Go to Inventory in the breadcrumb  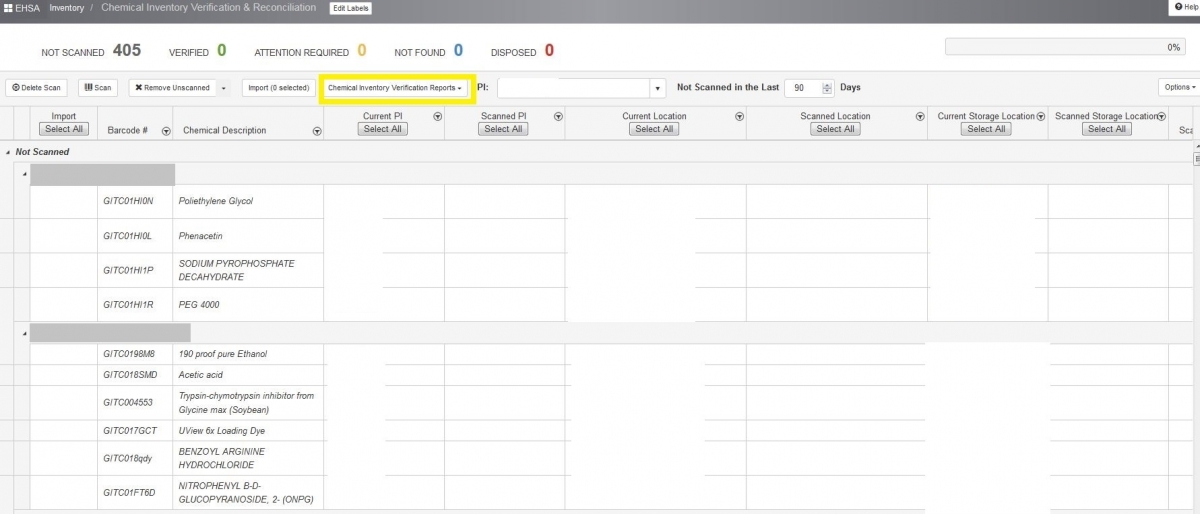(67, 8)
